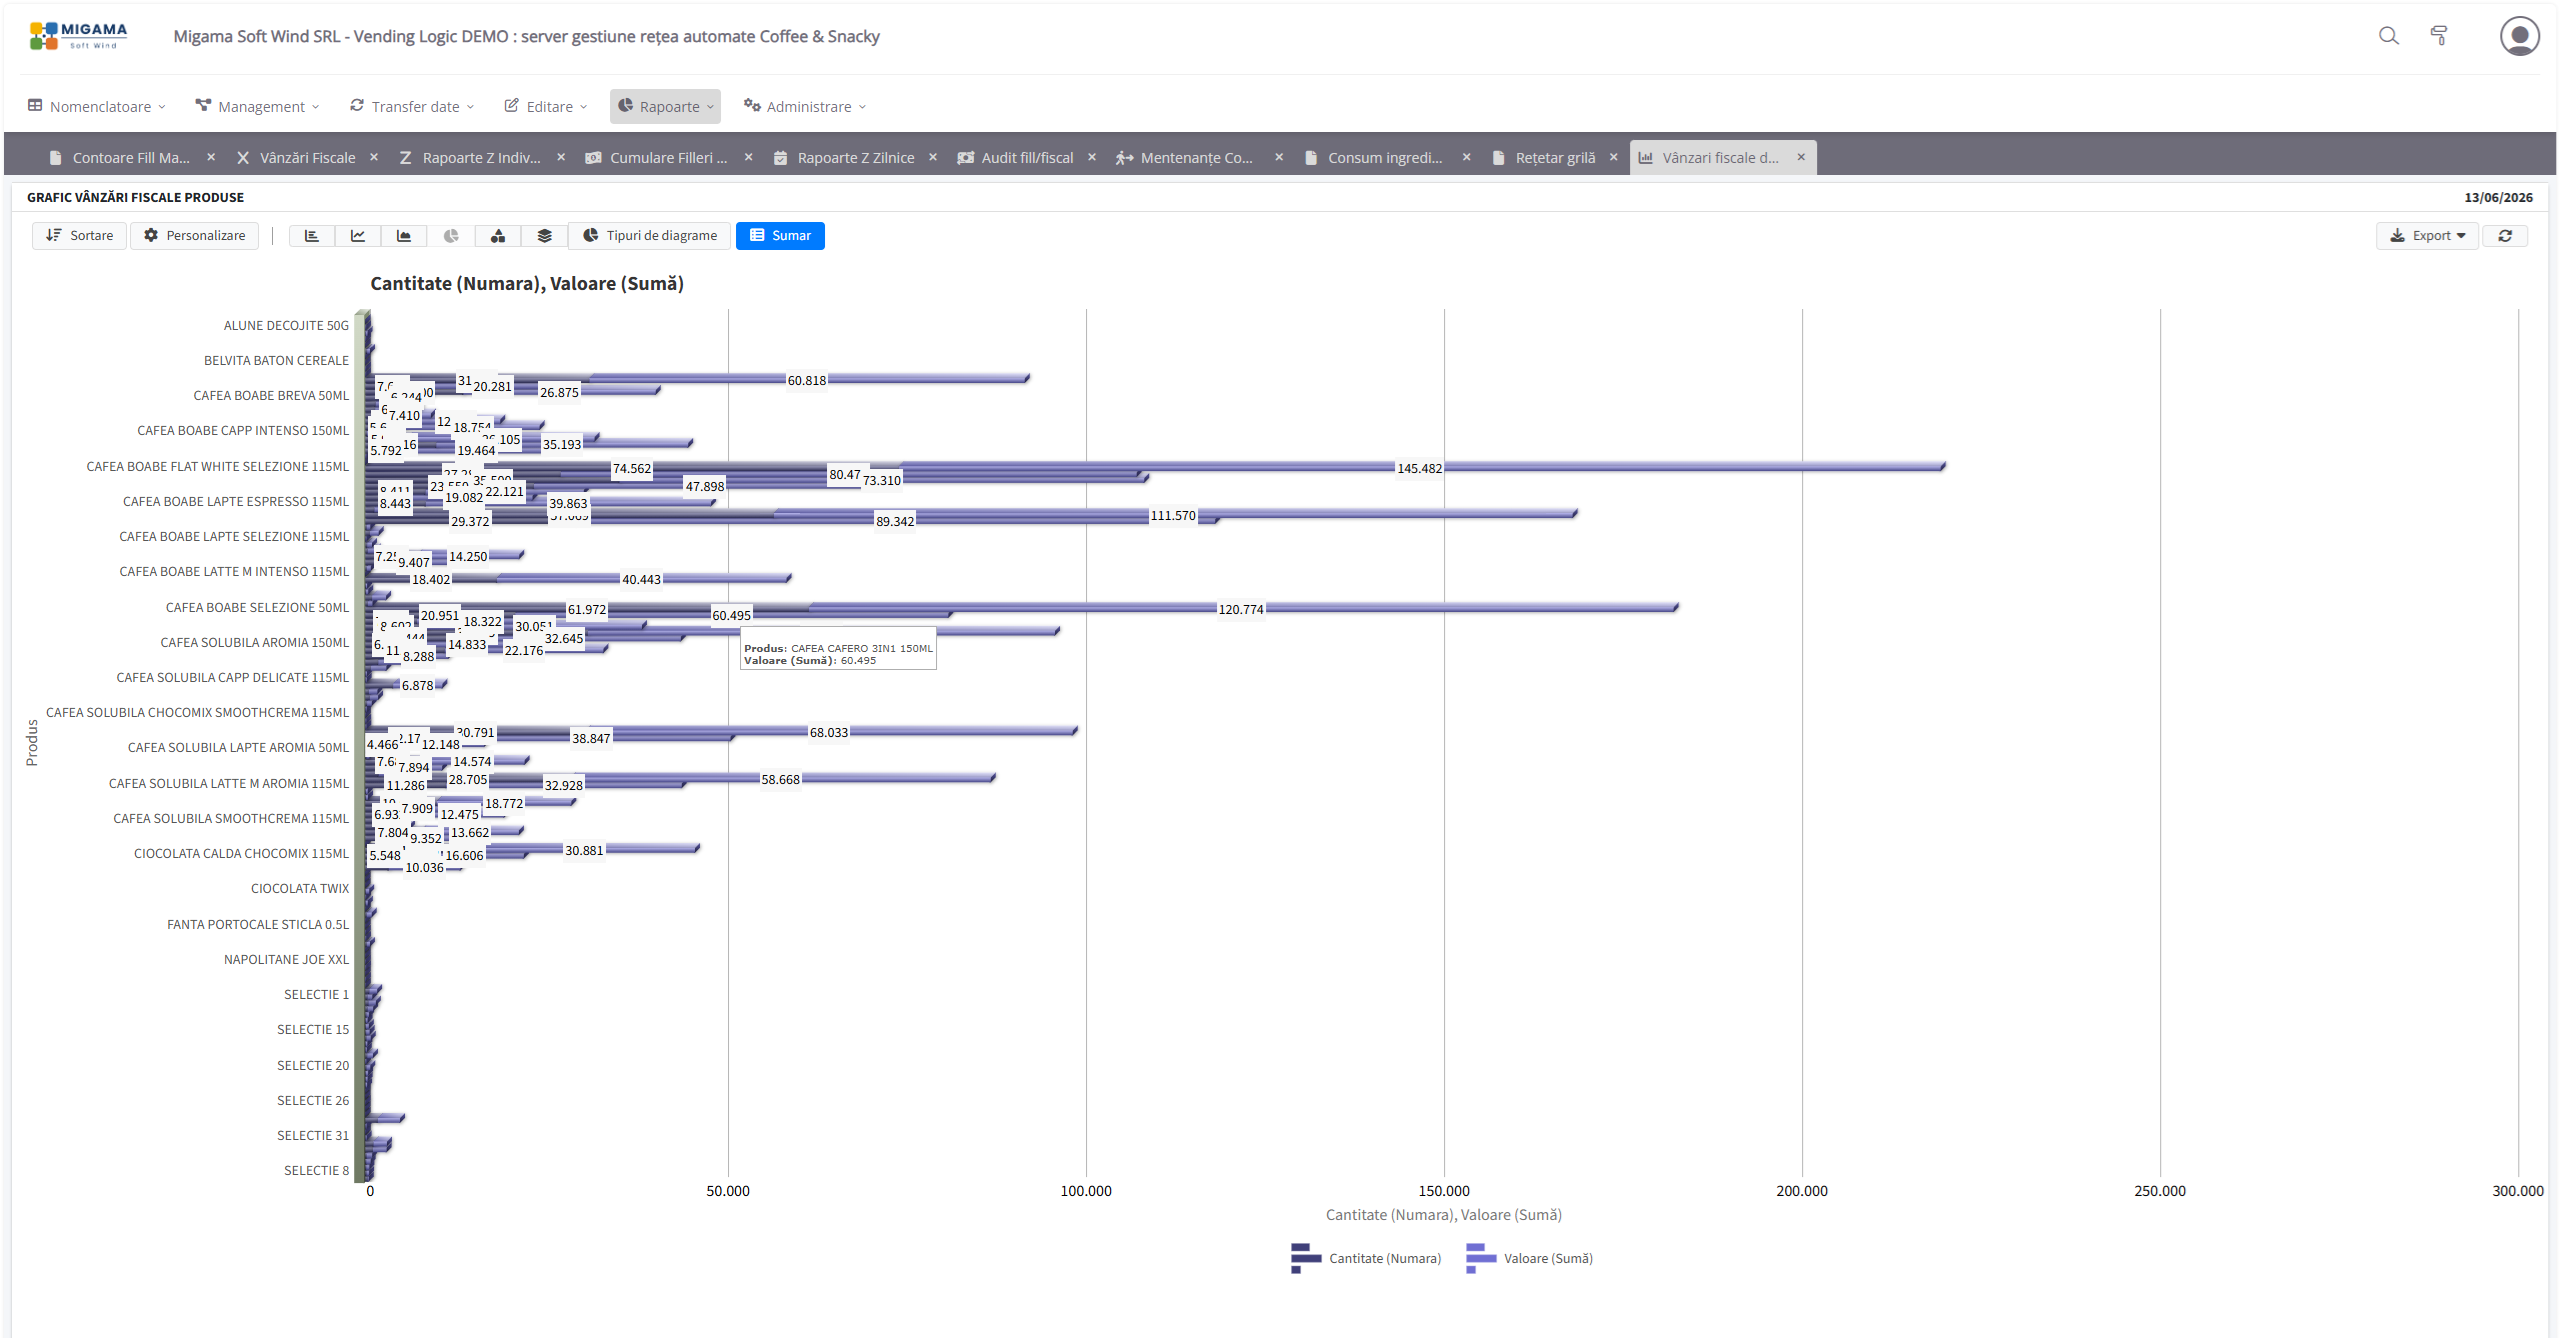Image resolution: width=2560 pixels, height=1338 pixels.
Task: Click the 111.570 bar value label
Action: tap(1173, 516)
